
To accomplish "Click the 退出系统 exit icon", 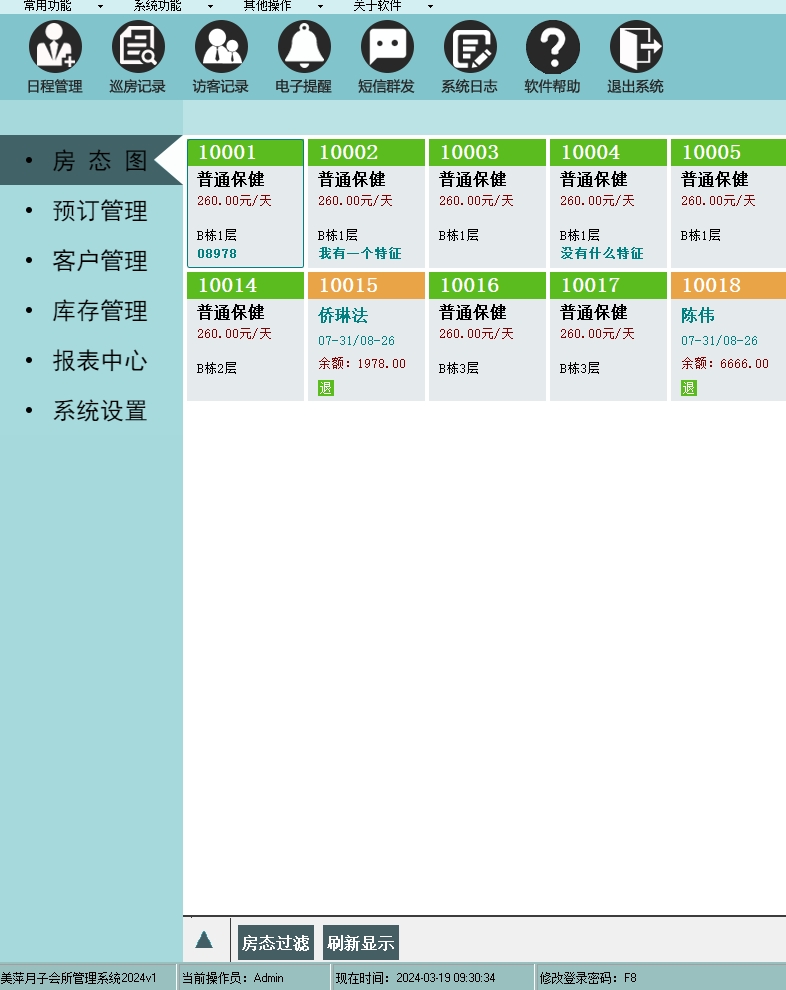I will [x=635, y=47].
